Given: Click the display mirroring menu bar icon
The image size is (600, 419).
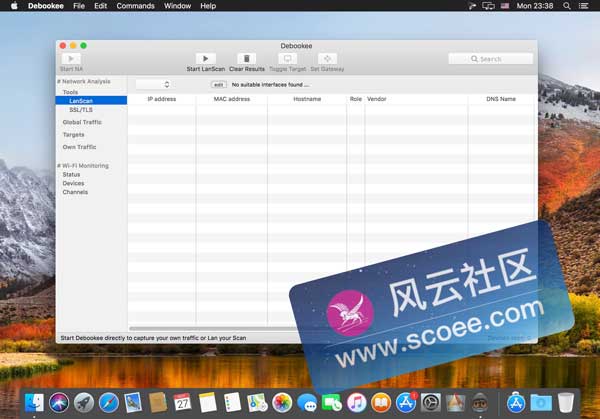Looking at the screenshot, I should (488, 6).
